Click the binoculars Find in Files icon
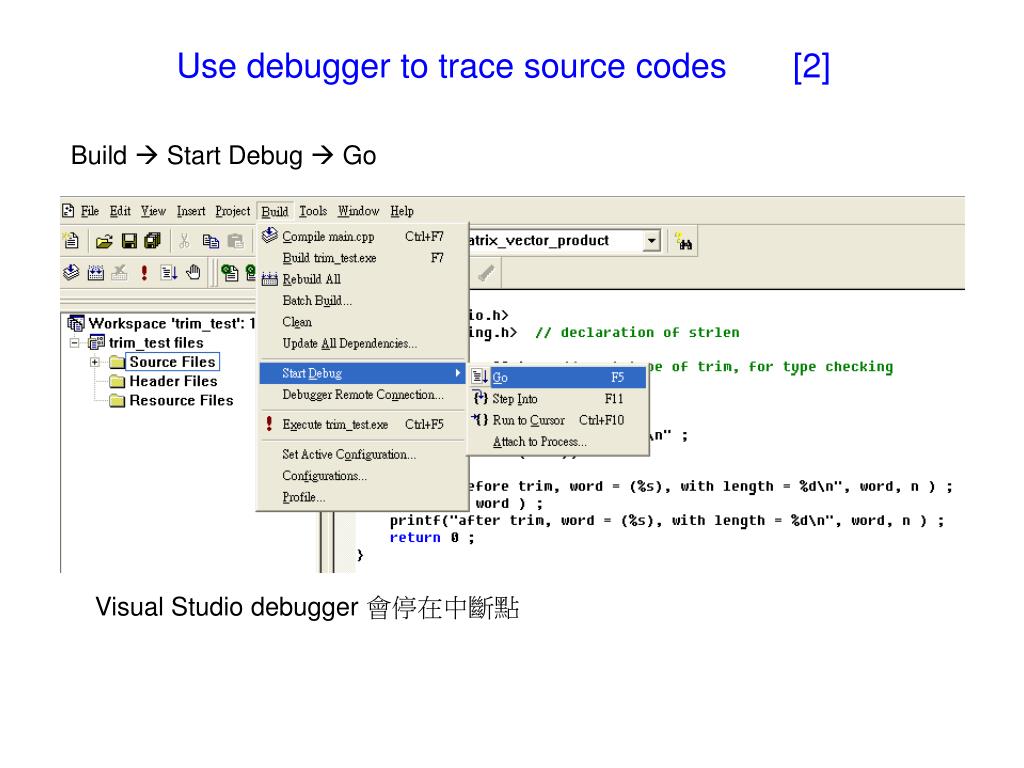 click(x=684, y=242)
